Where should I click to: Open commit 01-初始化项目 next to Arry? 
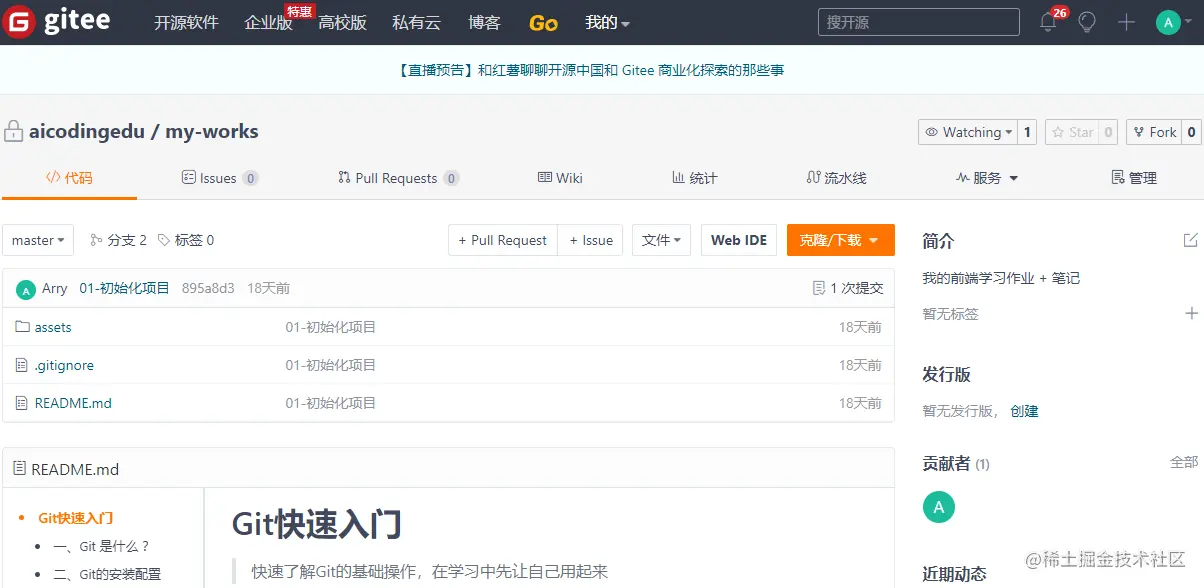click(x=125, y=288)
